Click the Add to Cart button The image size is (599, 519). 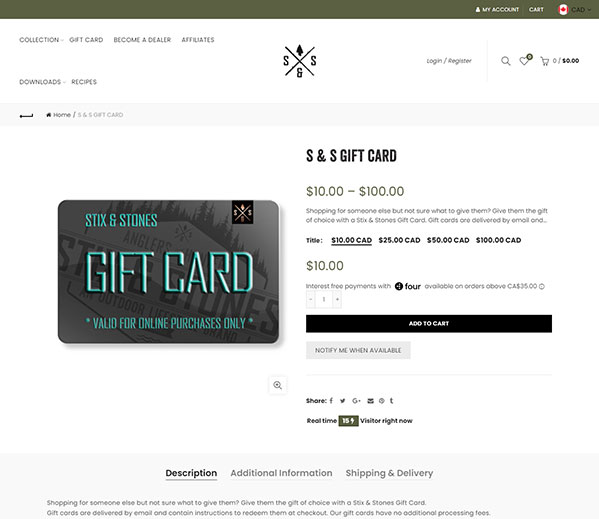click(x=429, y=323)
